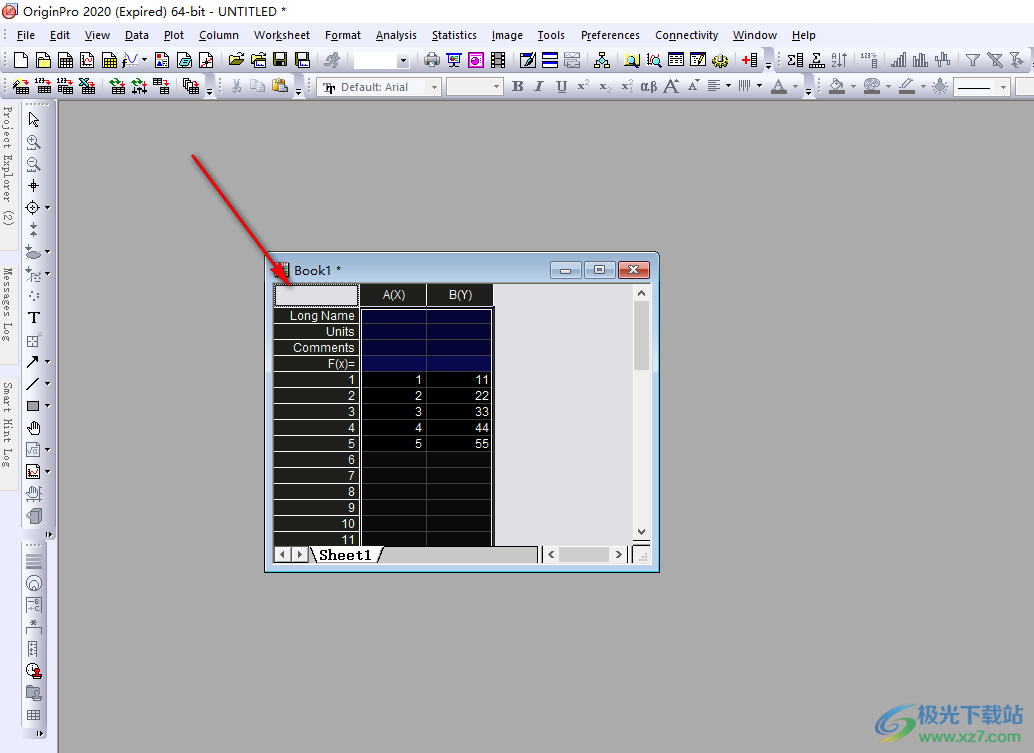The width and height of the screenshot is (1034, 753).
Task: Open the line color pencil picker
Action: [x=907, y=86]
